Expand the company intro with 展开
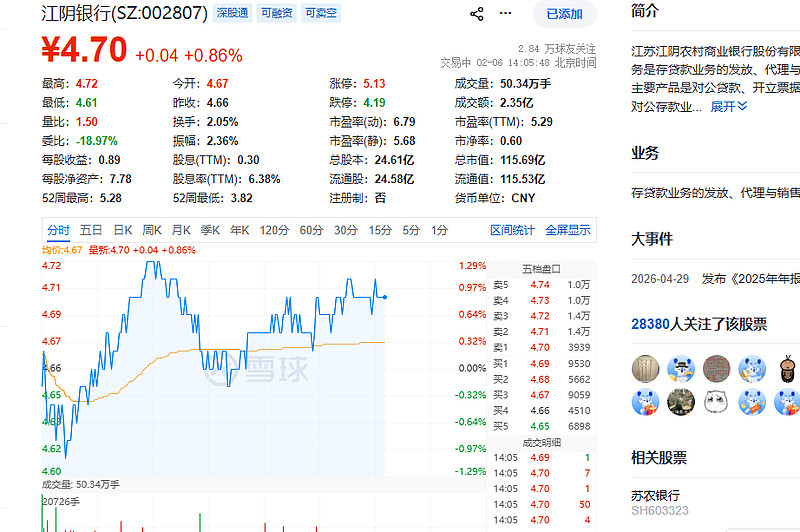Viewport: 800px width, 532px height. click(729, 107)
